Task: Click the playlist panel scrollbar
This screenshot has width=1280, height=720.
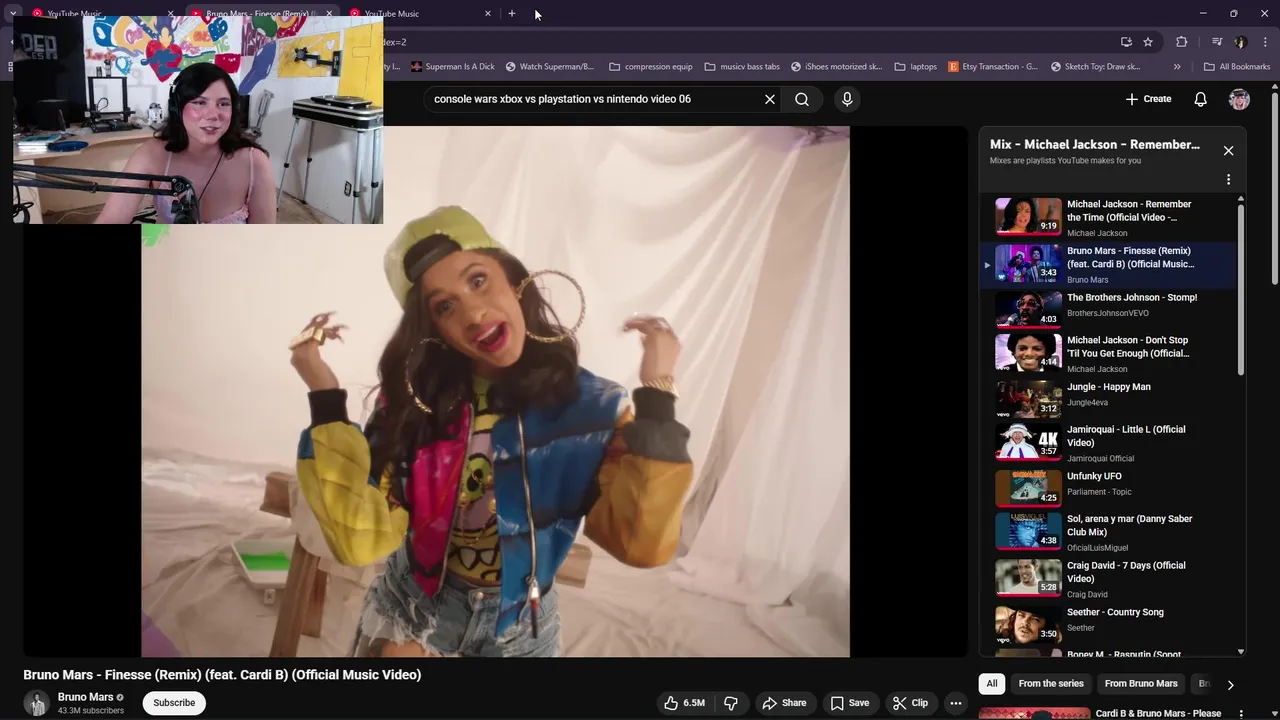Action: pyautogui.click(x=1241, y=290)
